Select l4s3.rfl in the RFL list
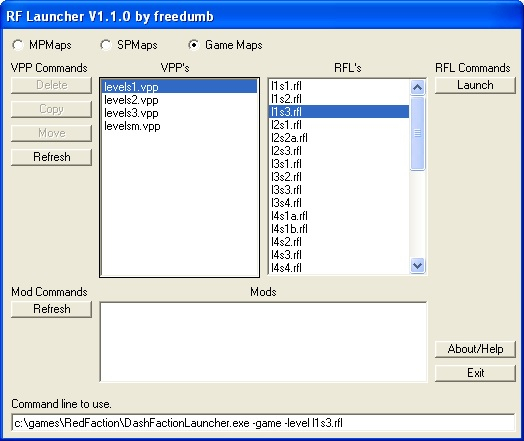Viewport: 524px width, 441px height. click(x=339, y=255)
